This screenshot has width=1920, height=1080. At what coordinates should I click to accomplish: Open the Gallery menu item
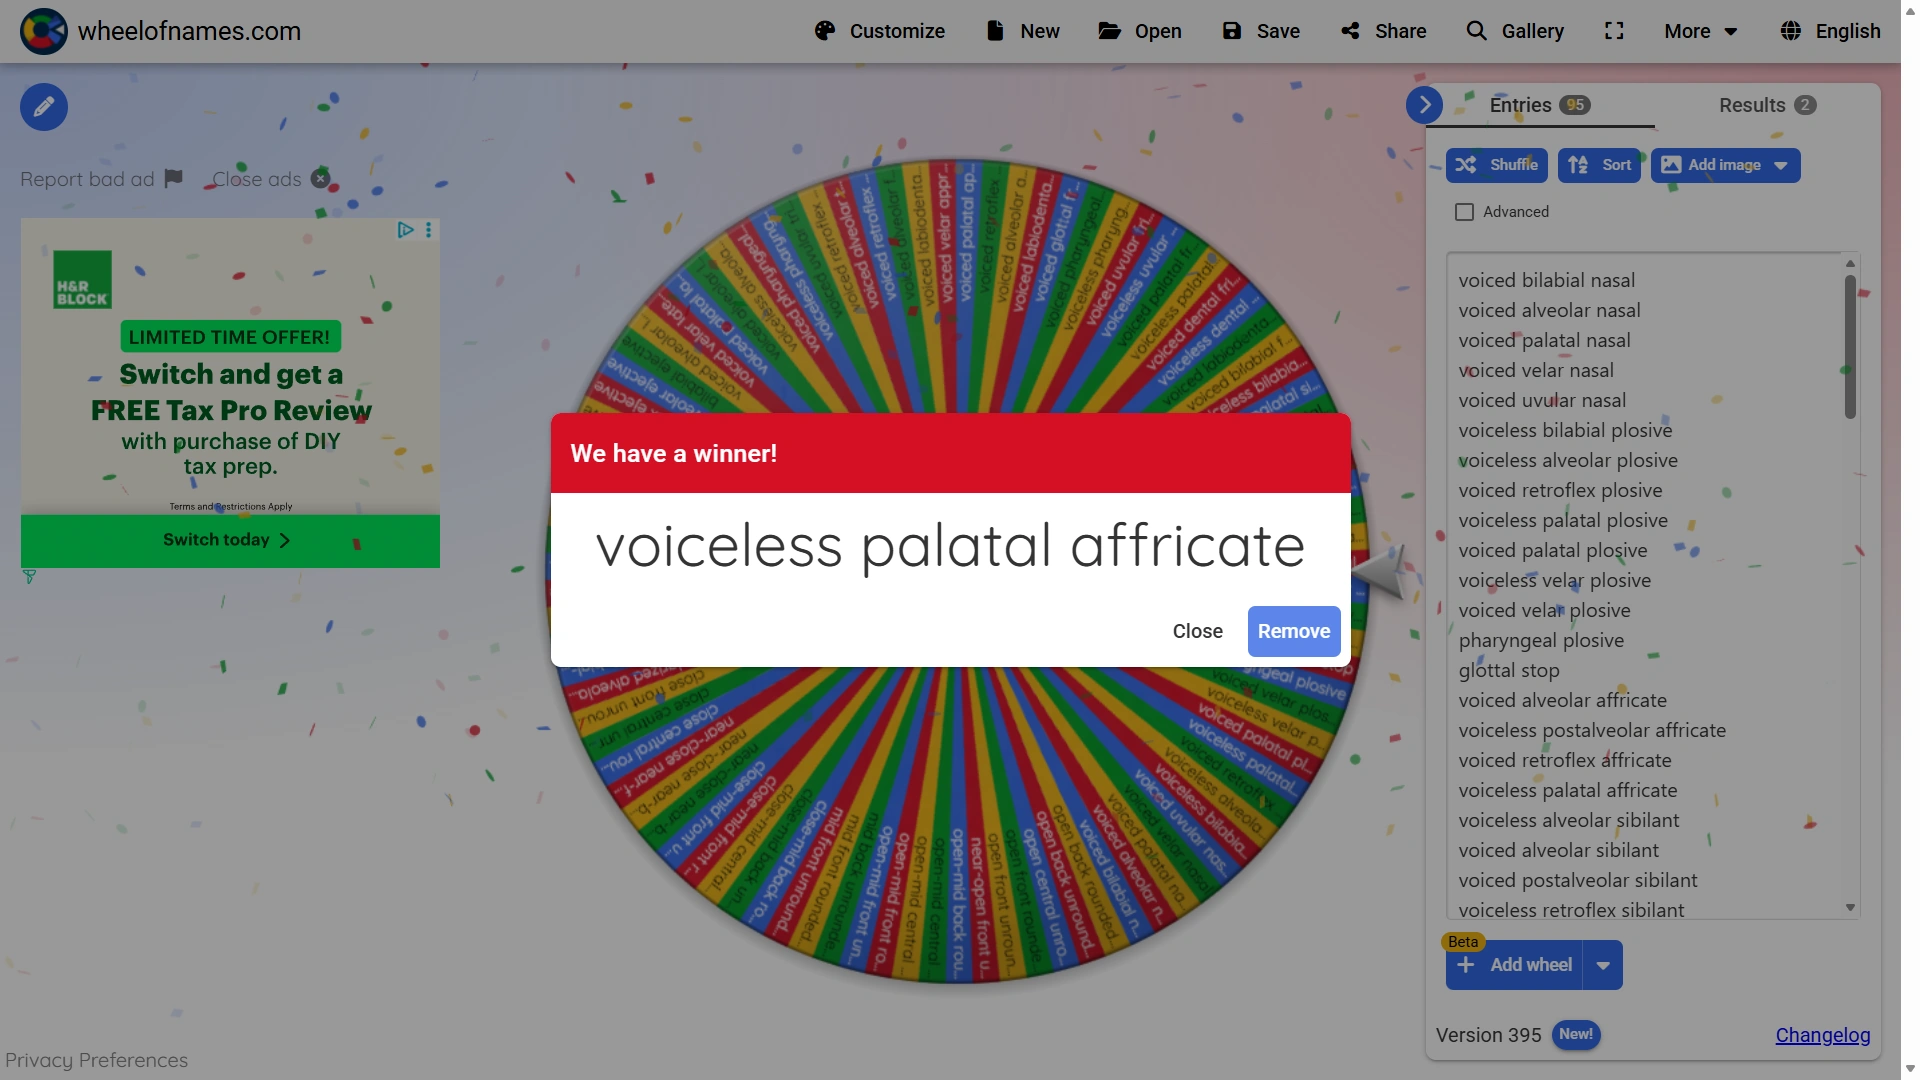coord(1515,31)
